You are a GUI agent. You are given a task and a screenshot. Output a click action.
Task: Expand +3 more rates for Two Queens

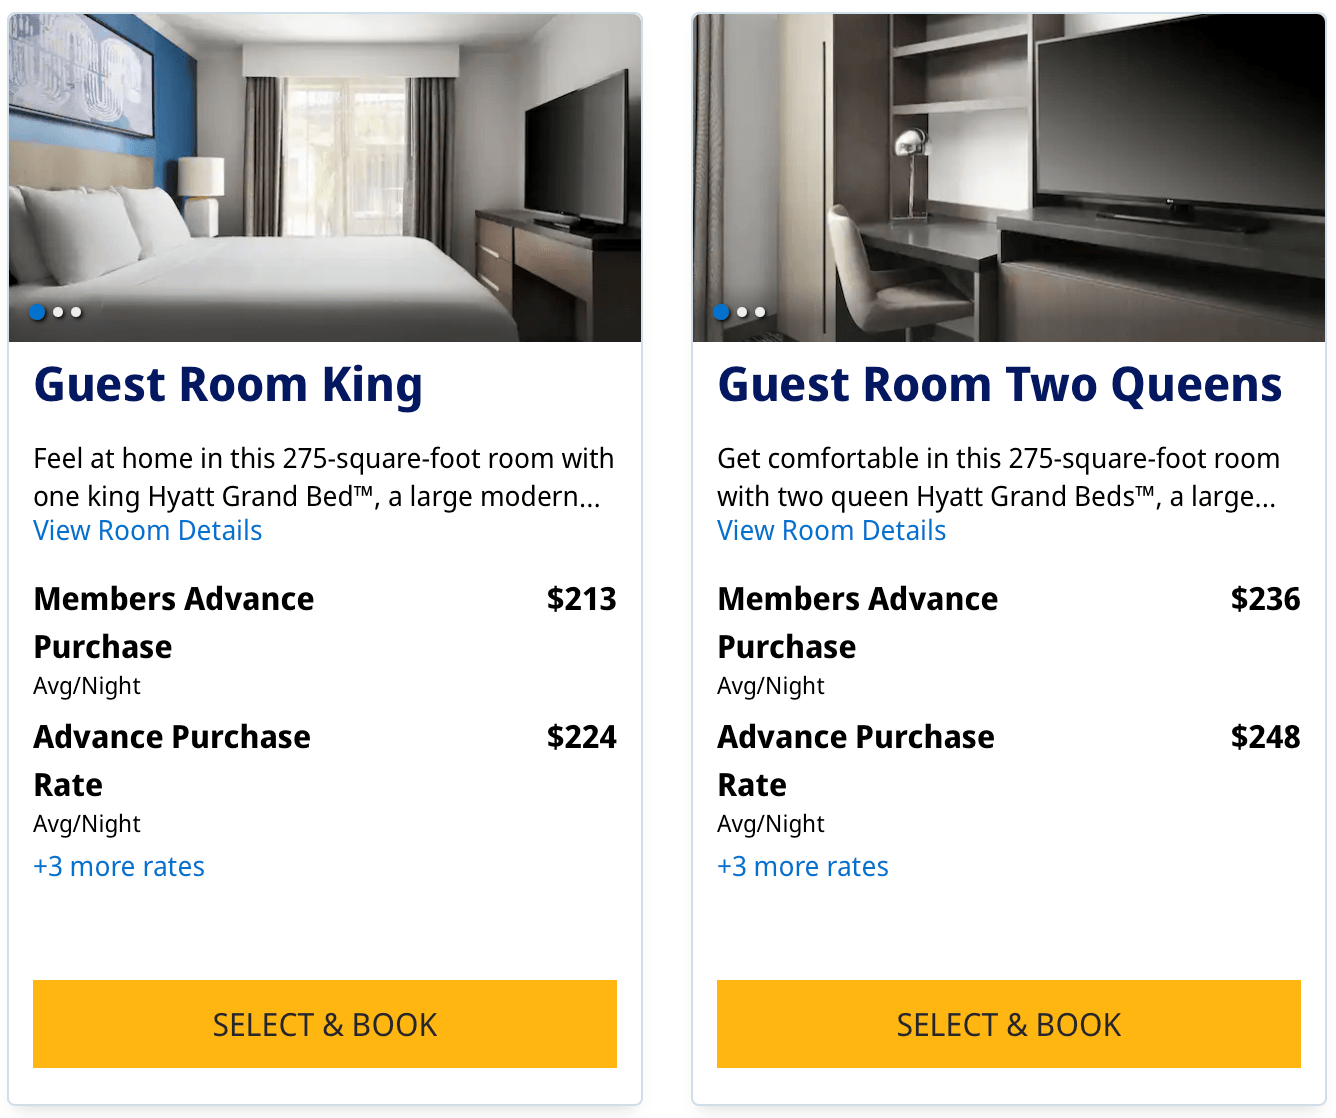tap(803, 867)
